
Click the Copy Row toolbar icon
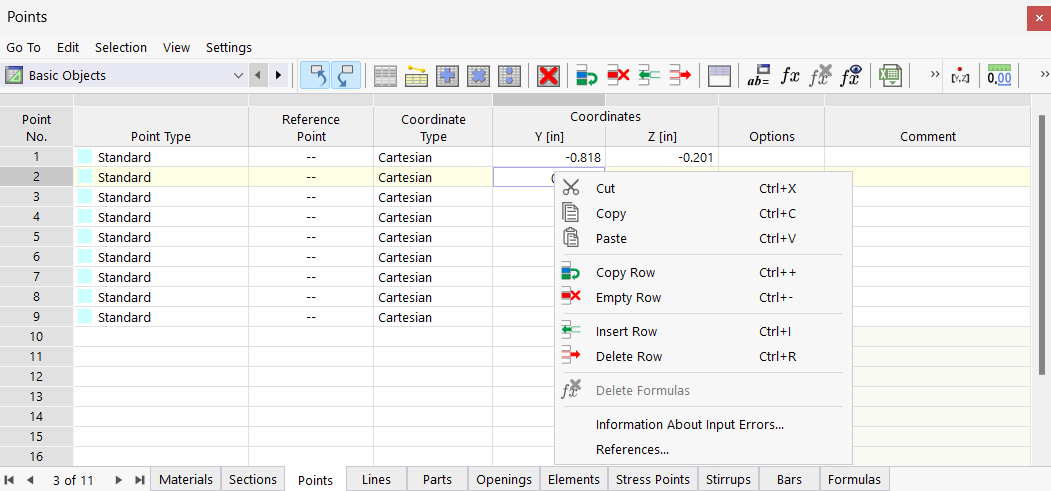587,76
